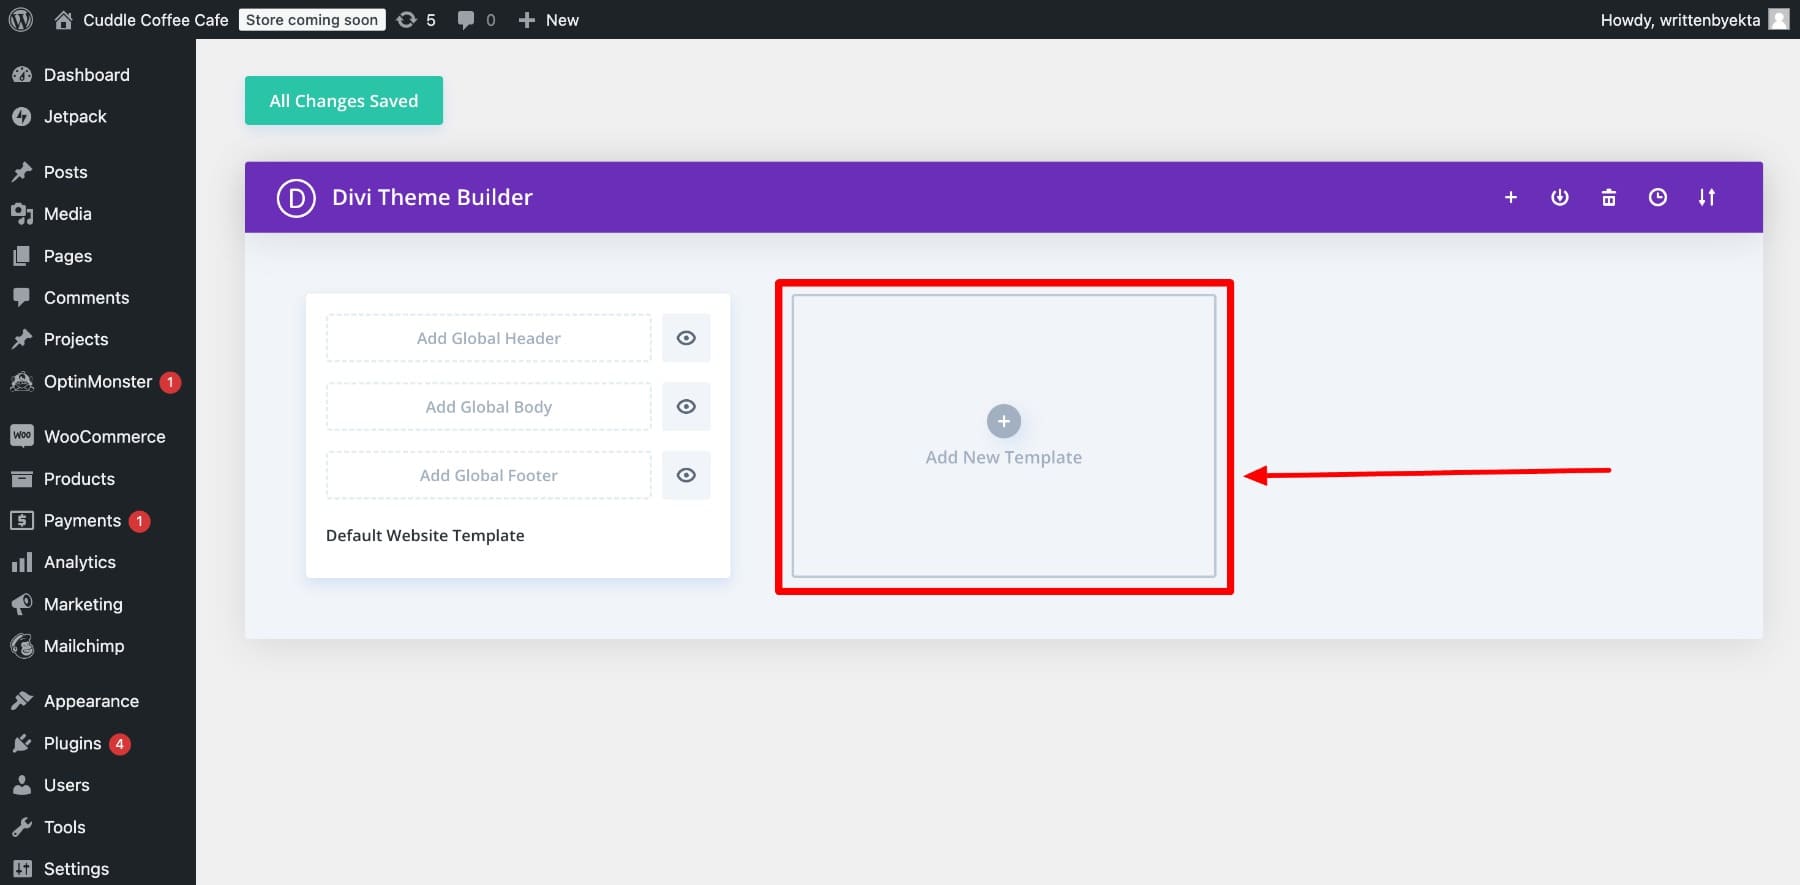Click the Tools wrench icon
The image size is (1800, 885).
pyautogui.click(x=22, y=828)
